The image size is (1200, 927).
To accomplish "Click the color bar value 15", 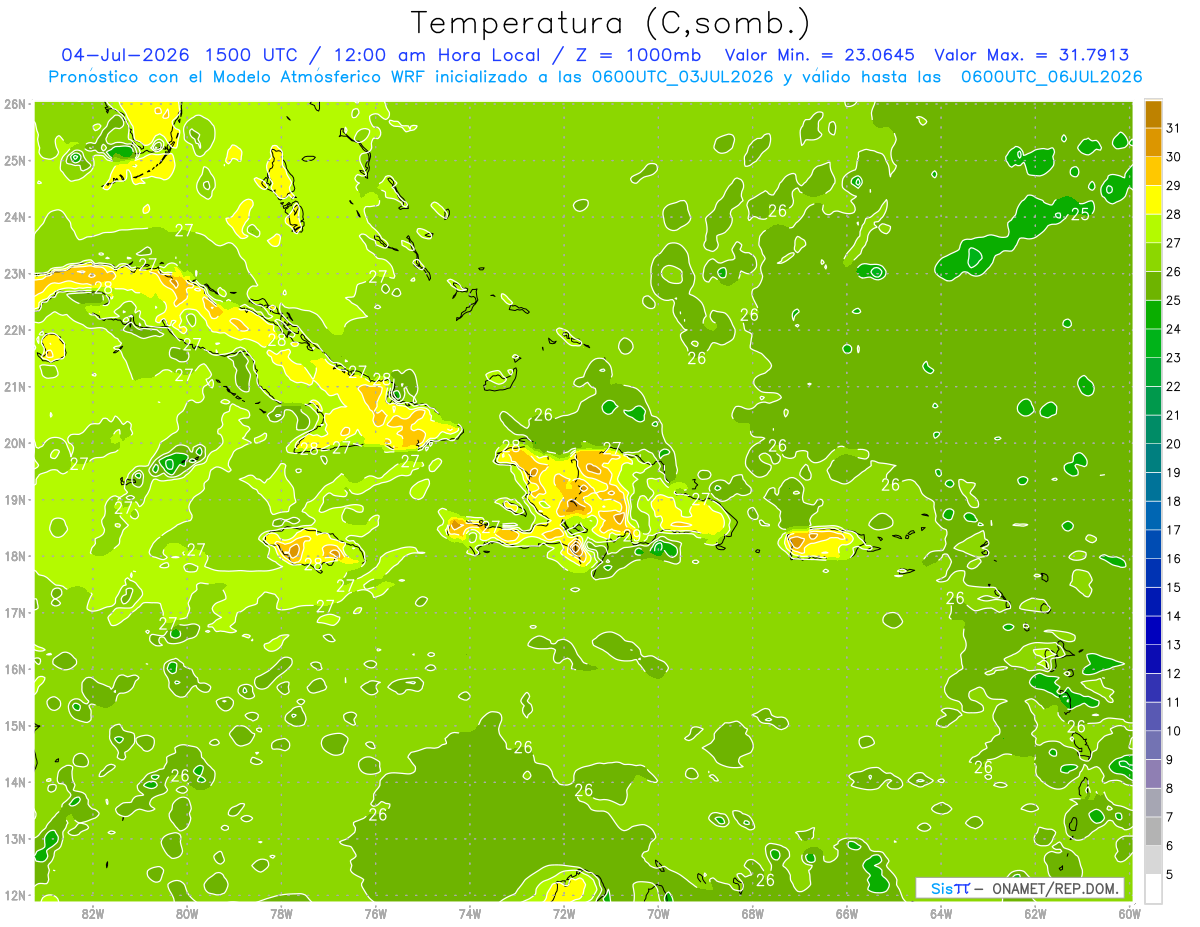I will (x=1174, y=588).
